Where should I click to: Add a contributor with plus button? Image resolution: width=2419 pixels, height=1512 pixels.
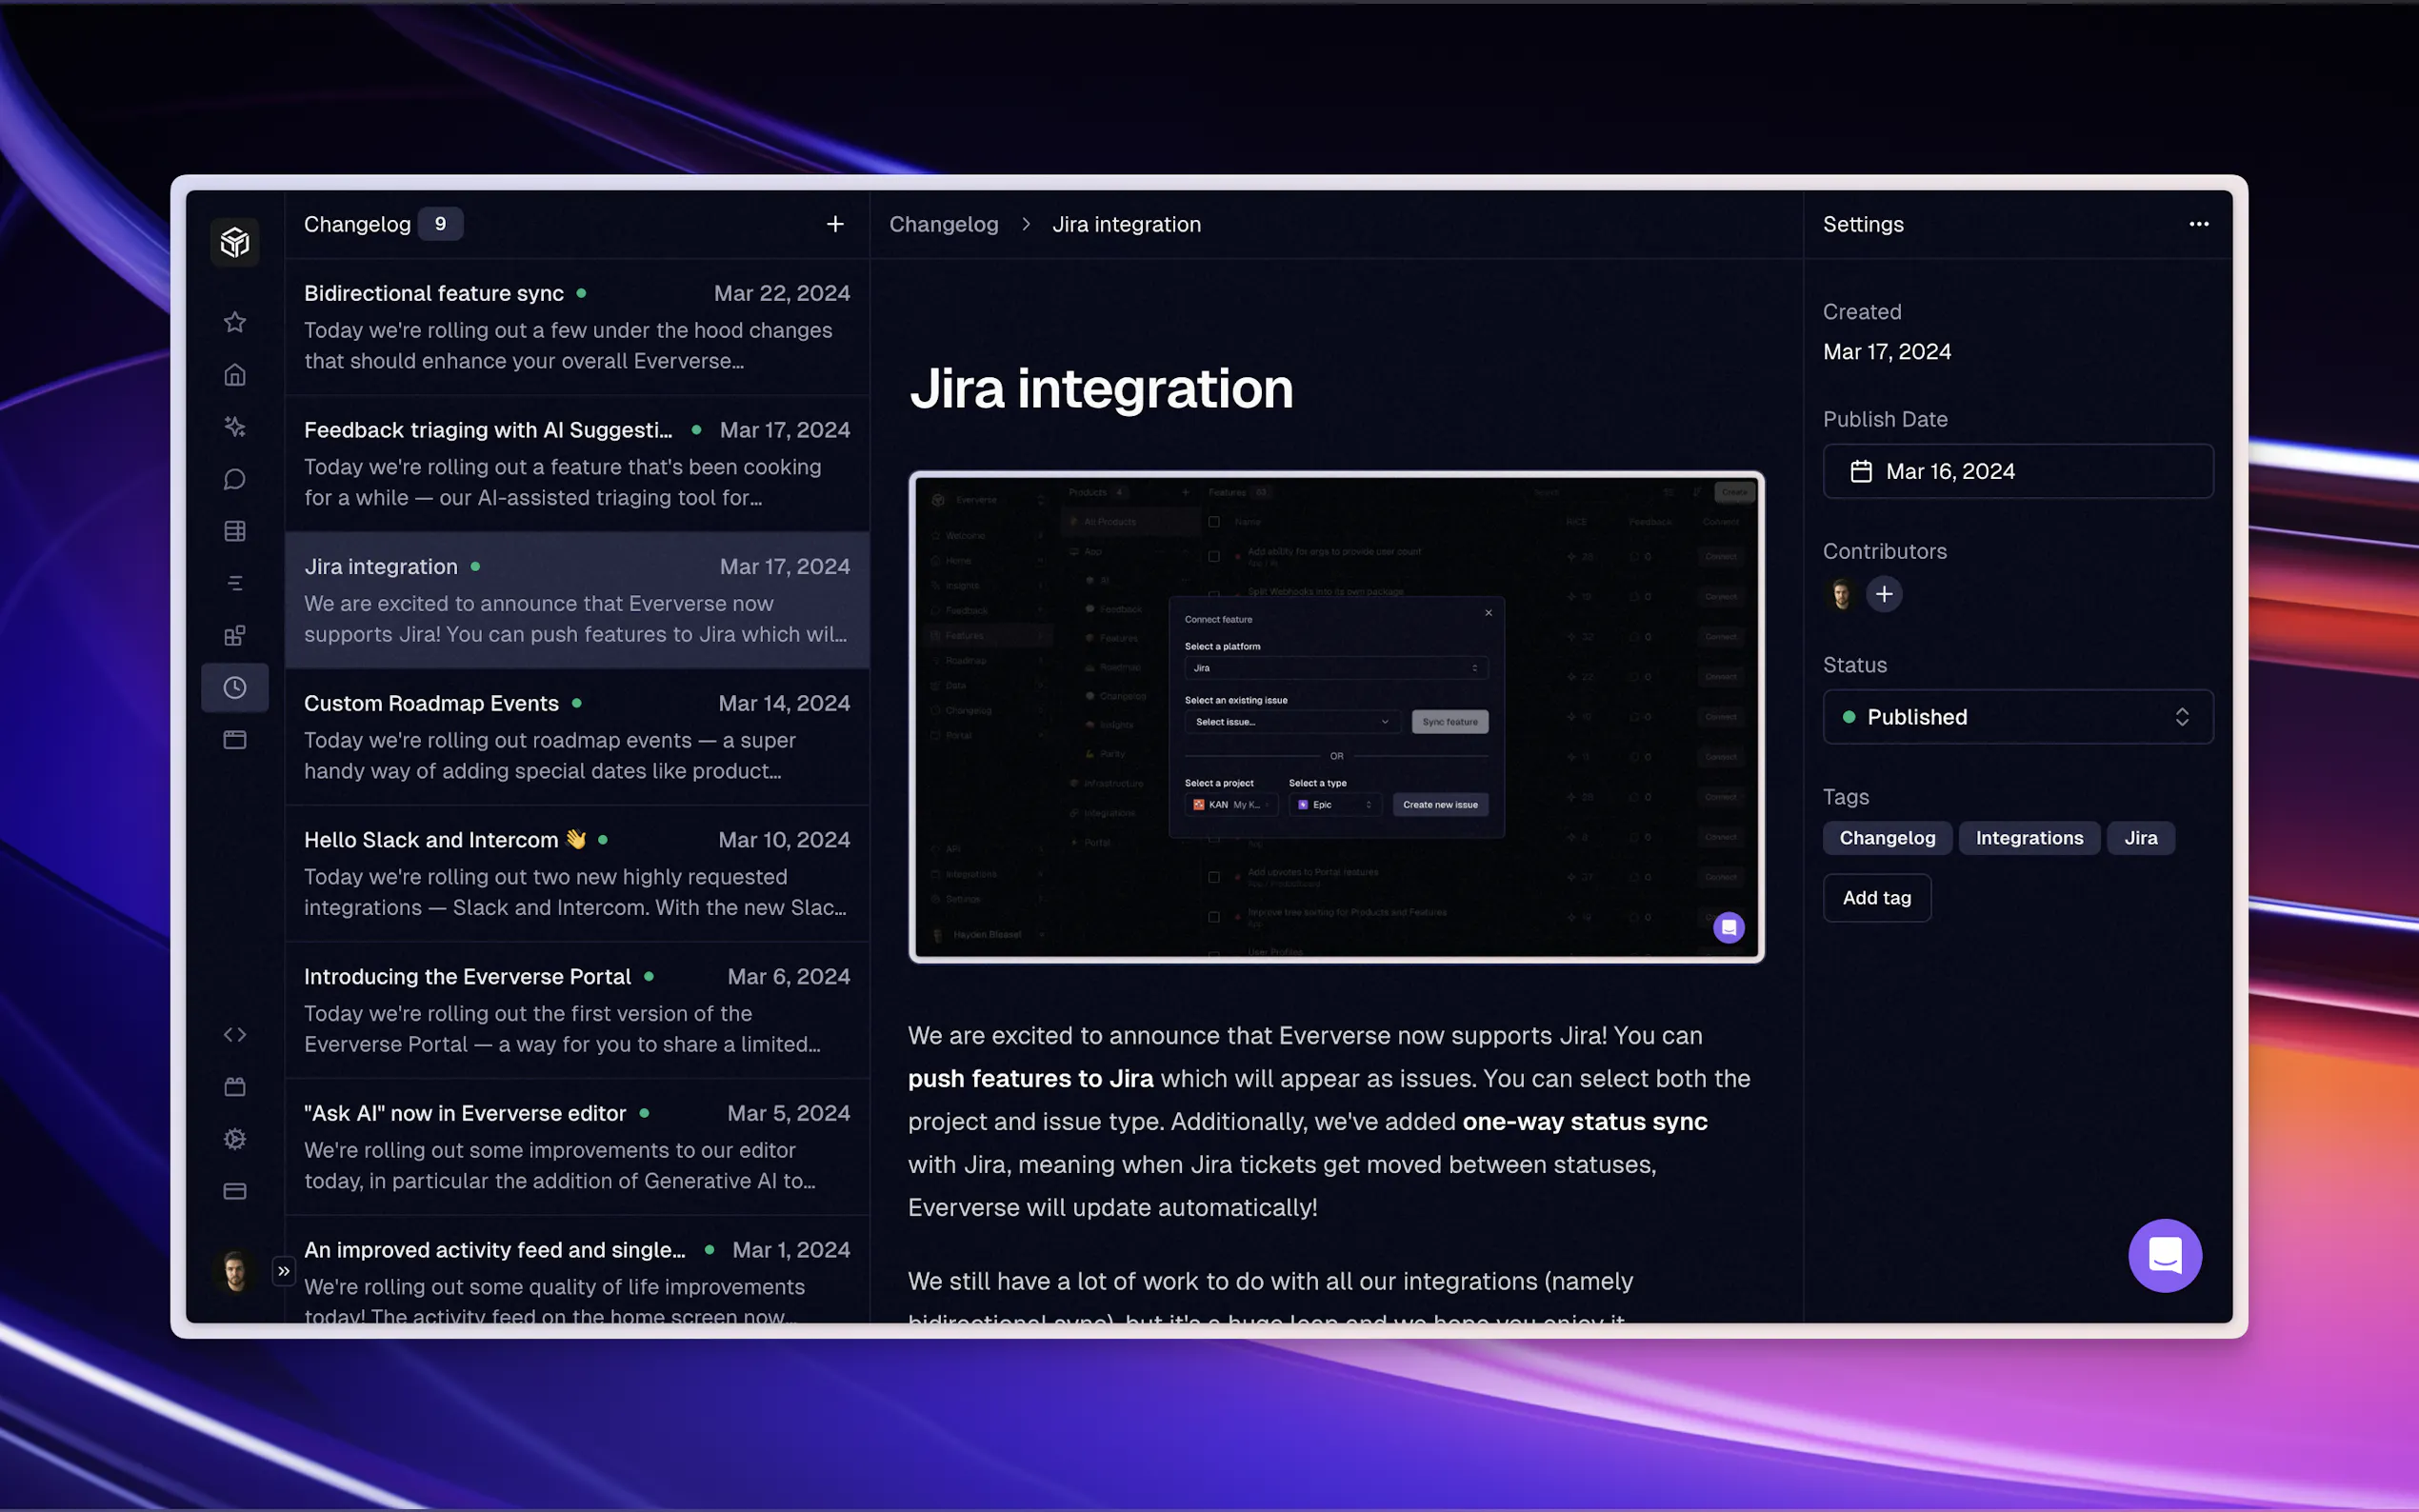coord(1884,594)
